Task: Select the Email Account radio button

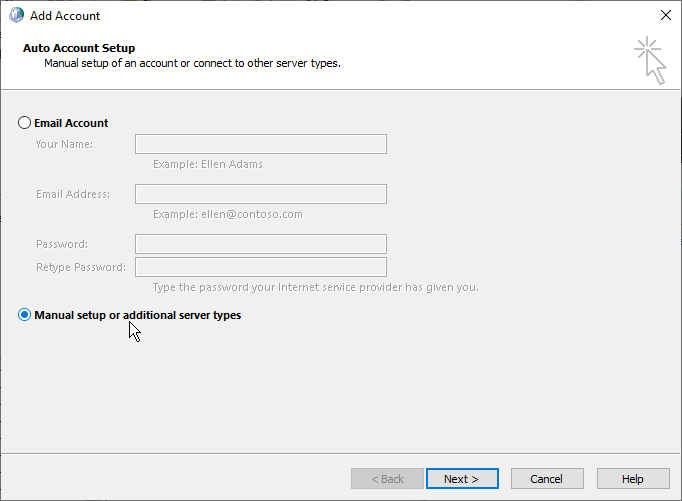Action: click(x=24, y=123)
